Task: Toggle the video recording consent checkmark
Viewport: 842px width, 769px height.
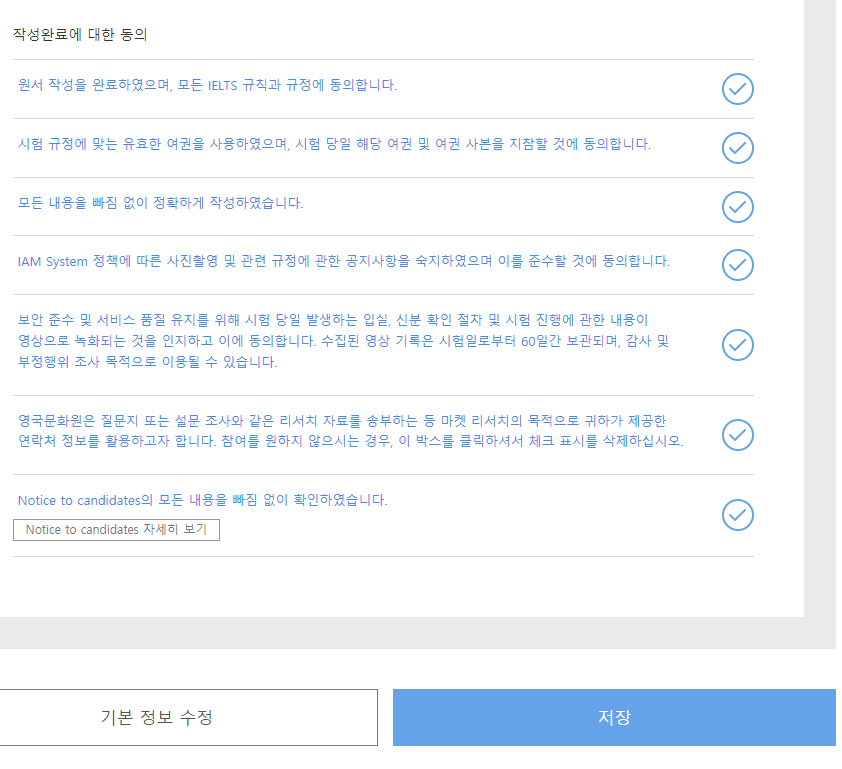Action: (737, 345)
